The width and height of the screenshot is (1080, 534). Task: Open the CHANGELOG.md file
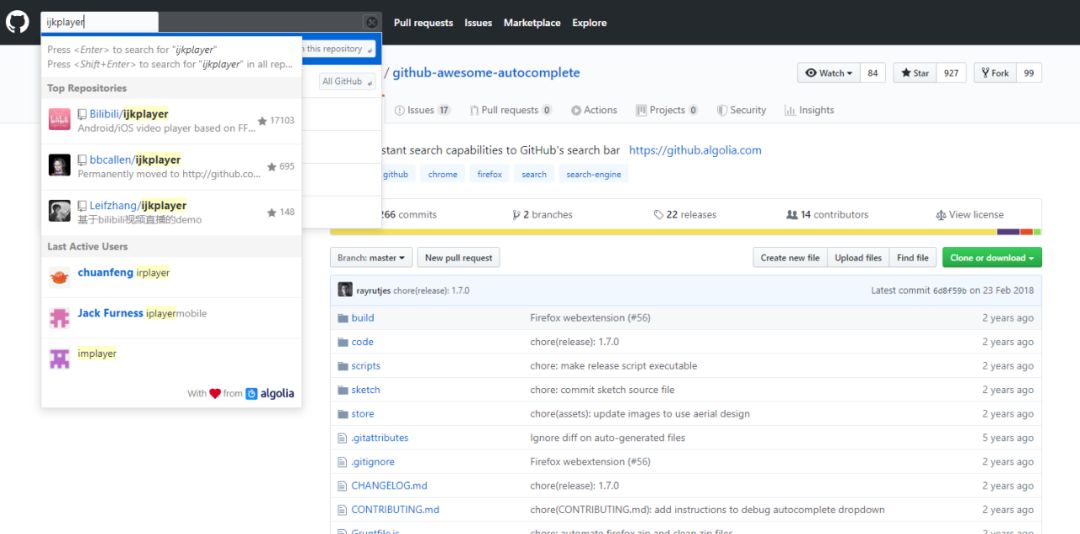tap(389, 486)
